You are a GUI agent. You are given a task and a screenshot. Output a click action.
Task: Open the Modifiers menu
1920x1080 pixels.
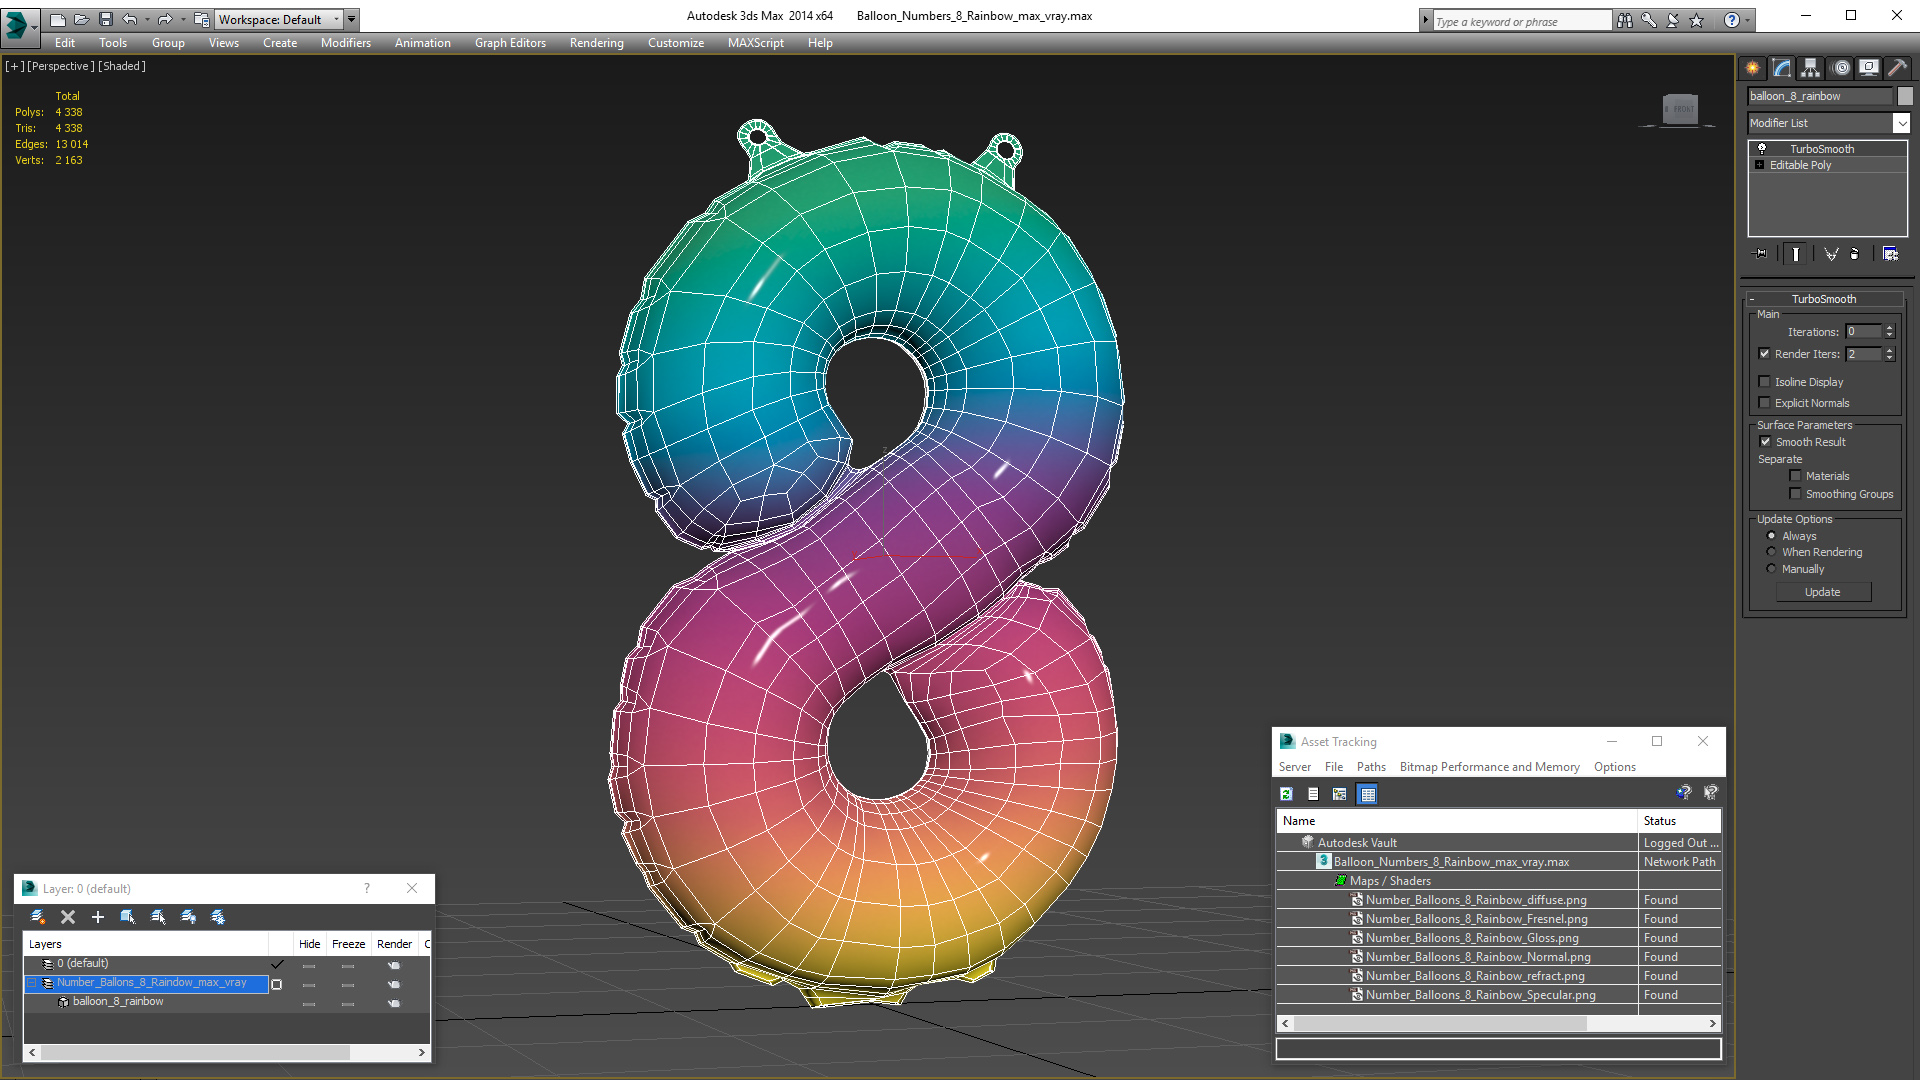tap(346, 43)
